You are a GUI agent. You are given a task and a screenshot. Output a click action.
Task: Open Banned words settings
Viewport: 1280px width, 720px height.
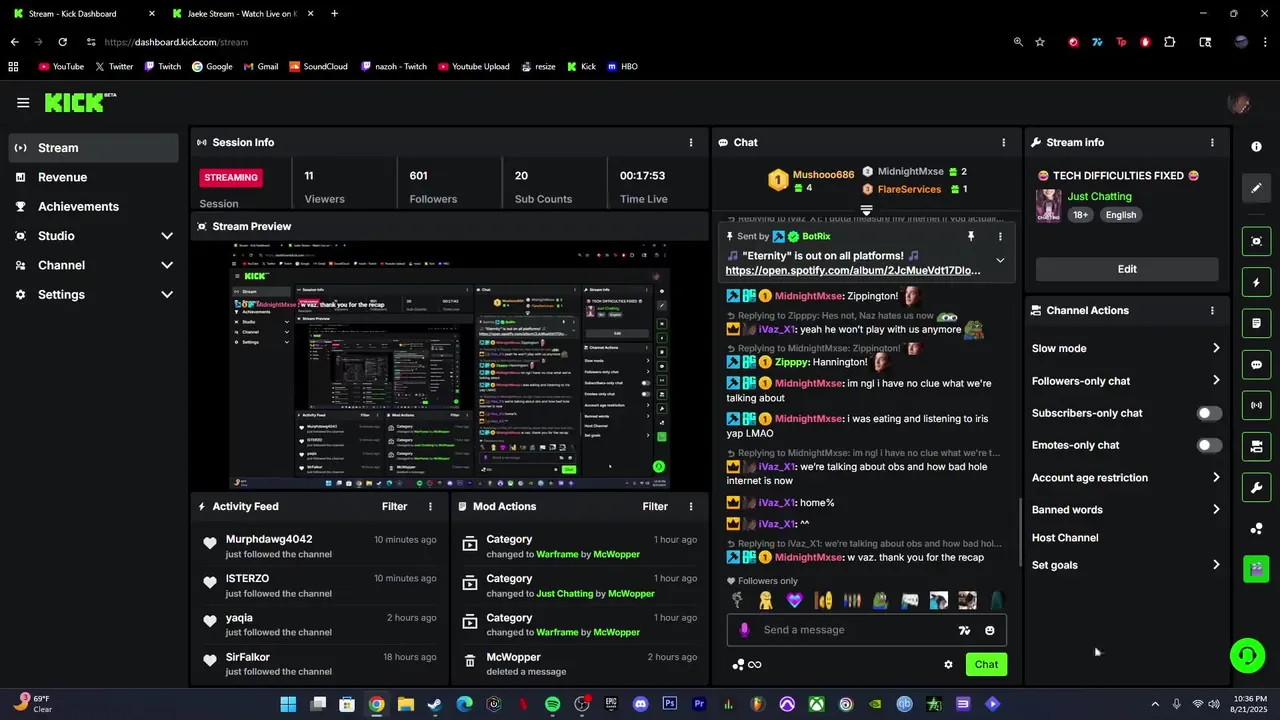1127,510
